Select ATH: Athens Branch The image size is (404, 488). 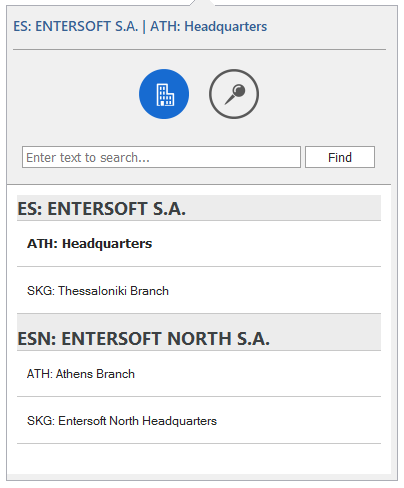click(x=199, y=374)
